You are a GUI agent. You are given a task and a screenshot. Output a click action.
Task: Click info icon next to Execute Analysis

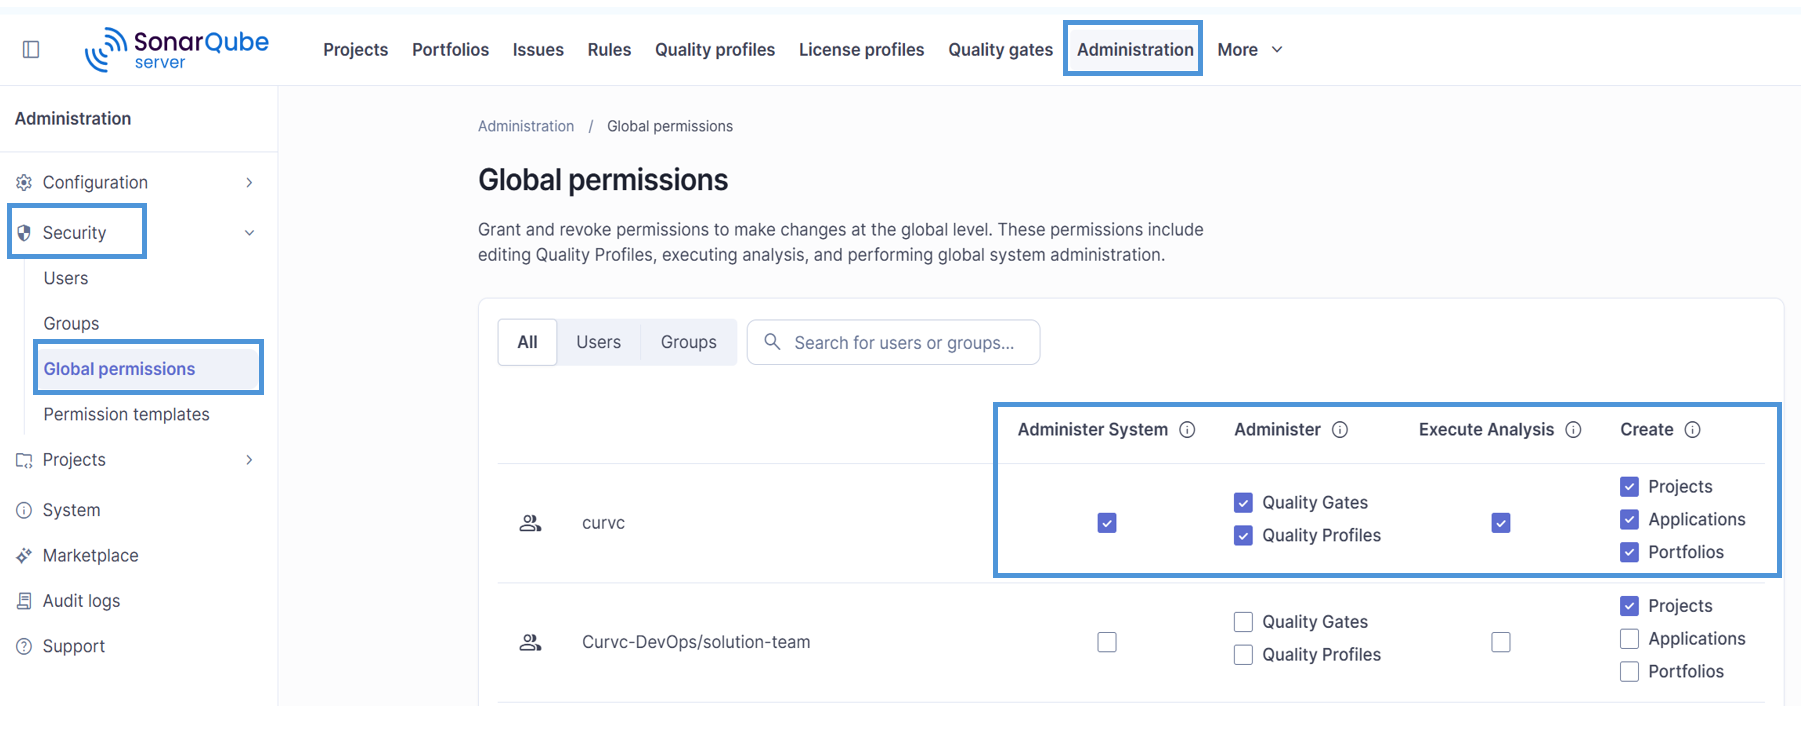1573,430
